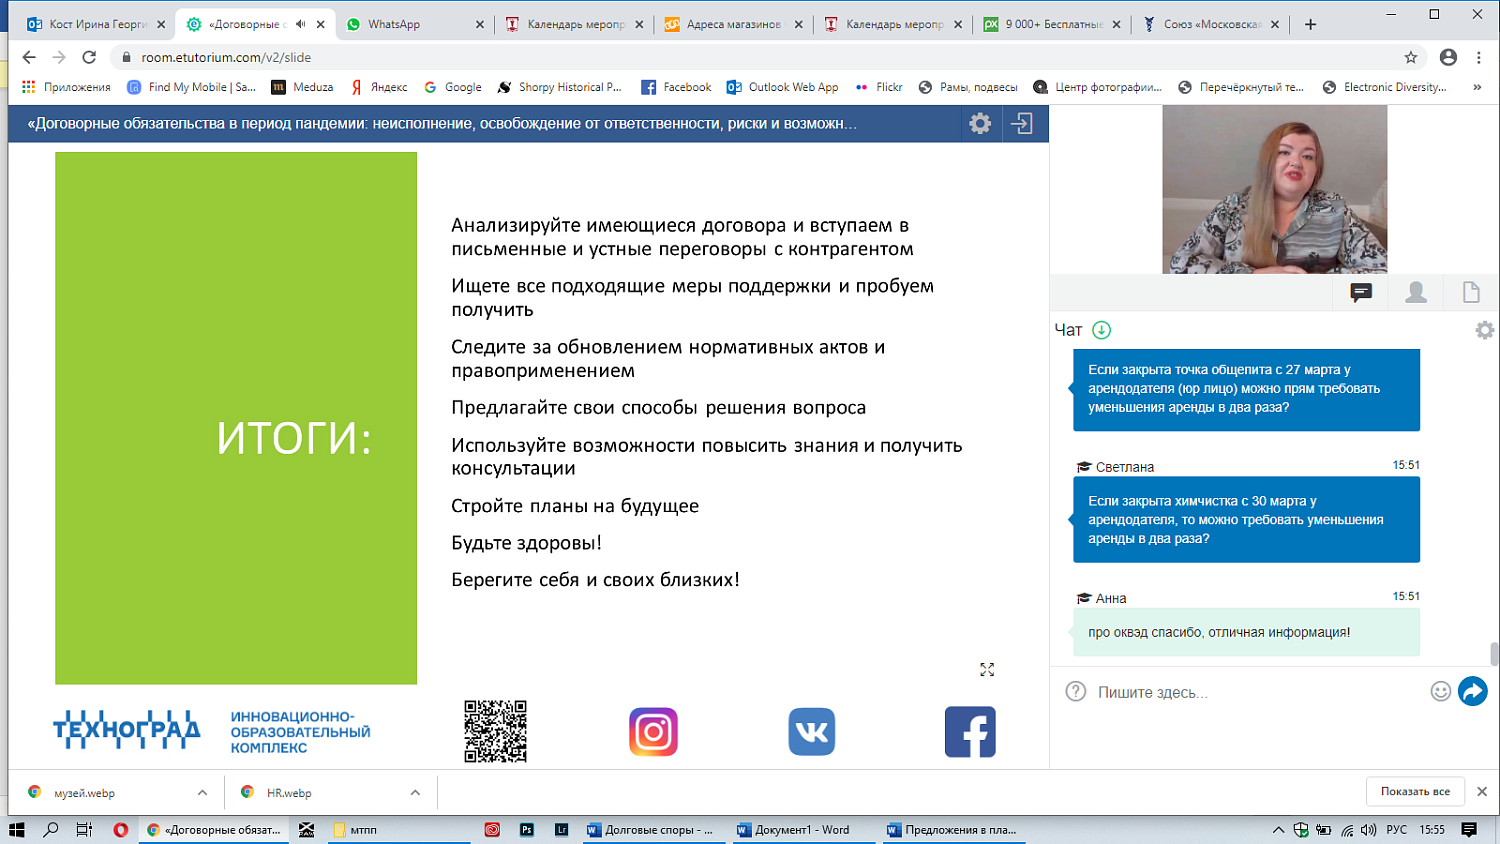This screenshot has width=1500, height=844.
Task: Open Windows taskbar search
Action: [x=50, y=829]
